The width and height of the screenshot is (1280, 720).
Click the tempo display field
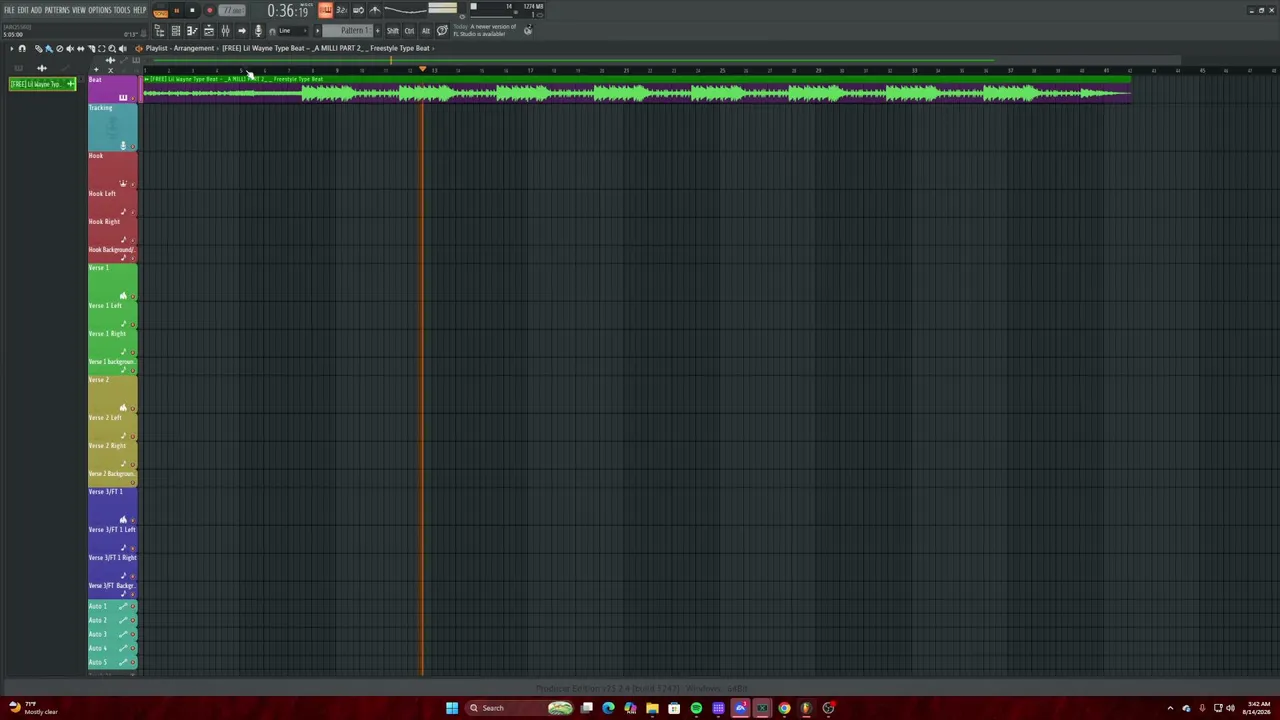pos(232,10)
